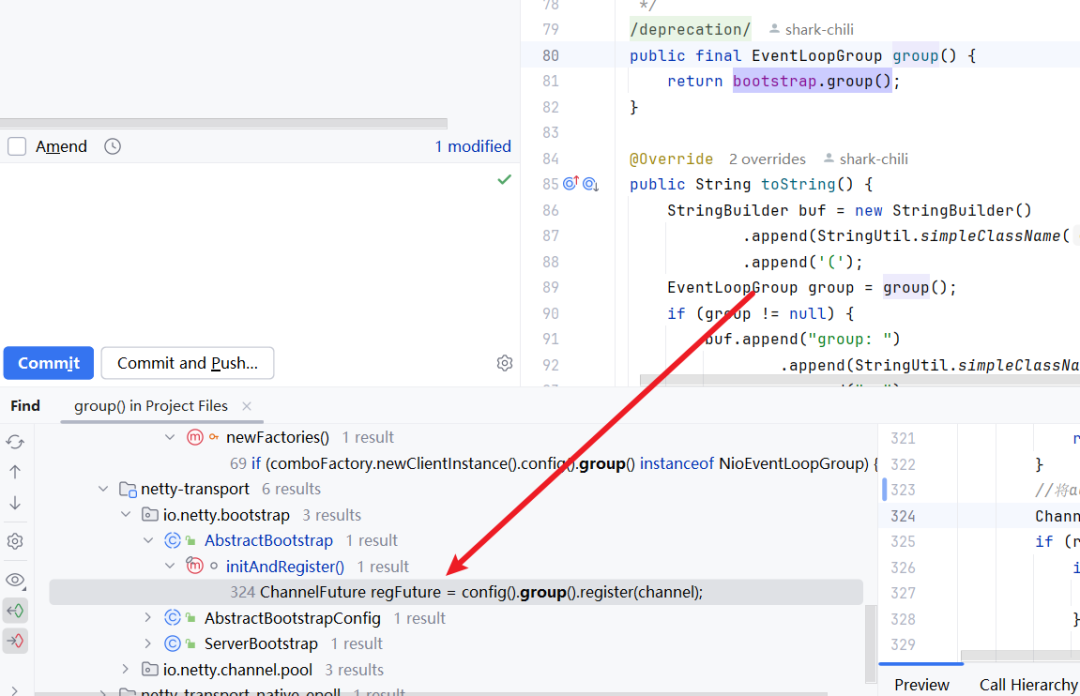Image resolution: width=1080 pixels, height=696 pixels.
Task: Click initAndRegister() method icon
Action: 195,566
